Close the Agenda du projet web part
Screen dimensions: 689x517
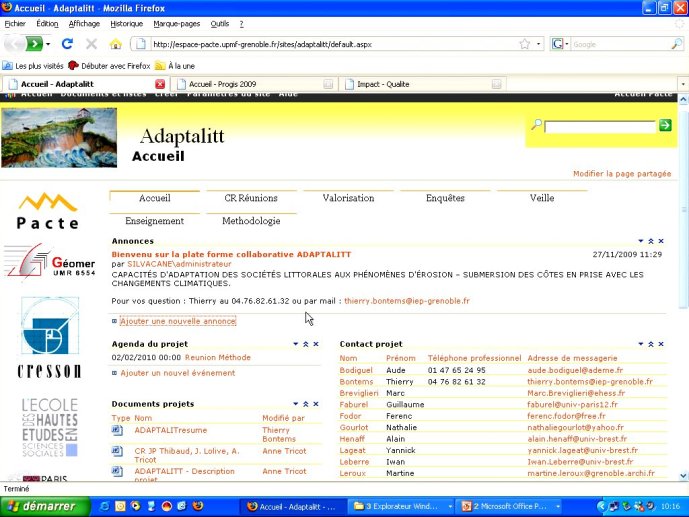316,344
